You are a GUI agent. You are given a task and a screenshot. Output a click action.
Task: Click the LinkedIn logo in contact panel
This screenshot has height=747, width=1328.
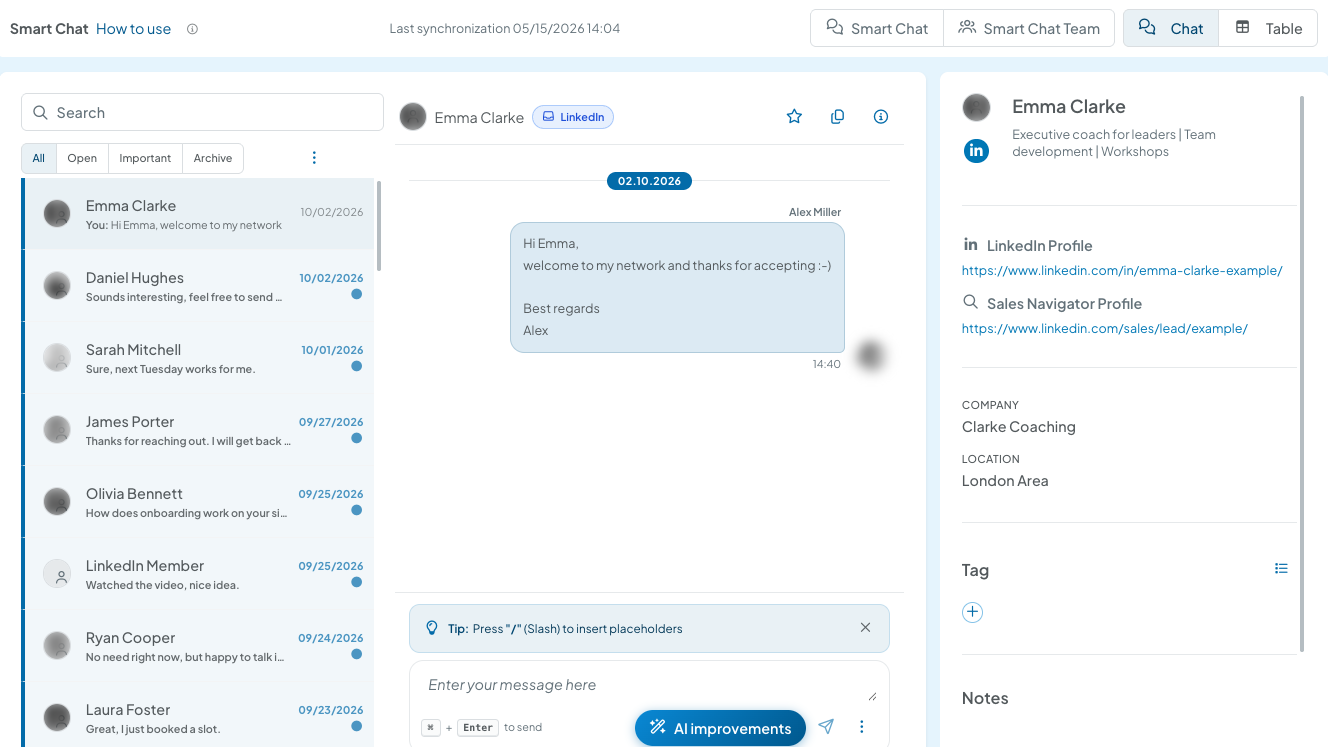click(x=976, y=151)
